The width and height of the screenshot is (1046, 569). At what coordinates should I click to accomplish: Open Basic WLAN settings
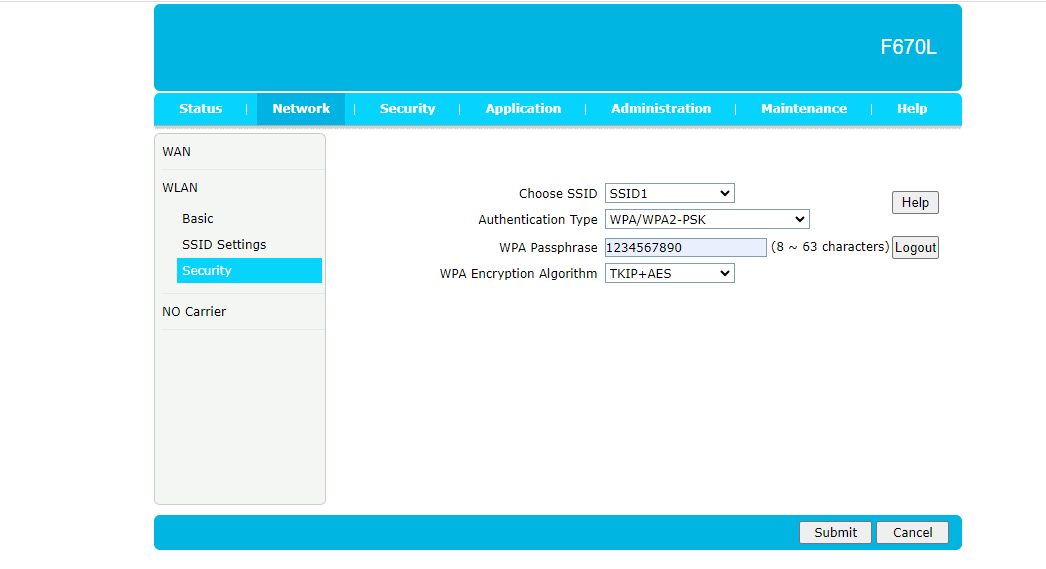coord(198,219)
